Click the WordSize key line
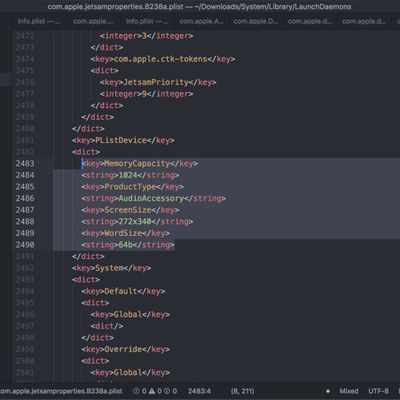400x400 pixels. coord(126,233)
